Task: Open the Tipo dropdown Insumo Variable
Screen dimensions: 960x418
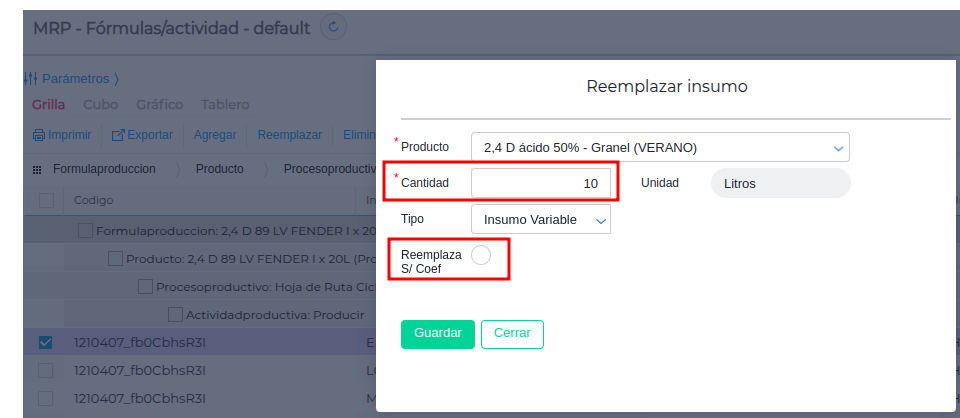Action: [541, 219]
